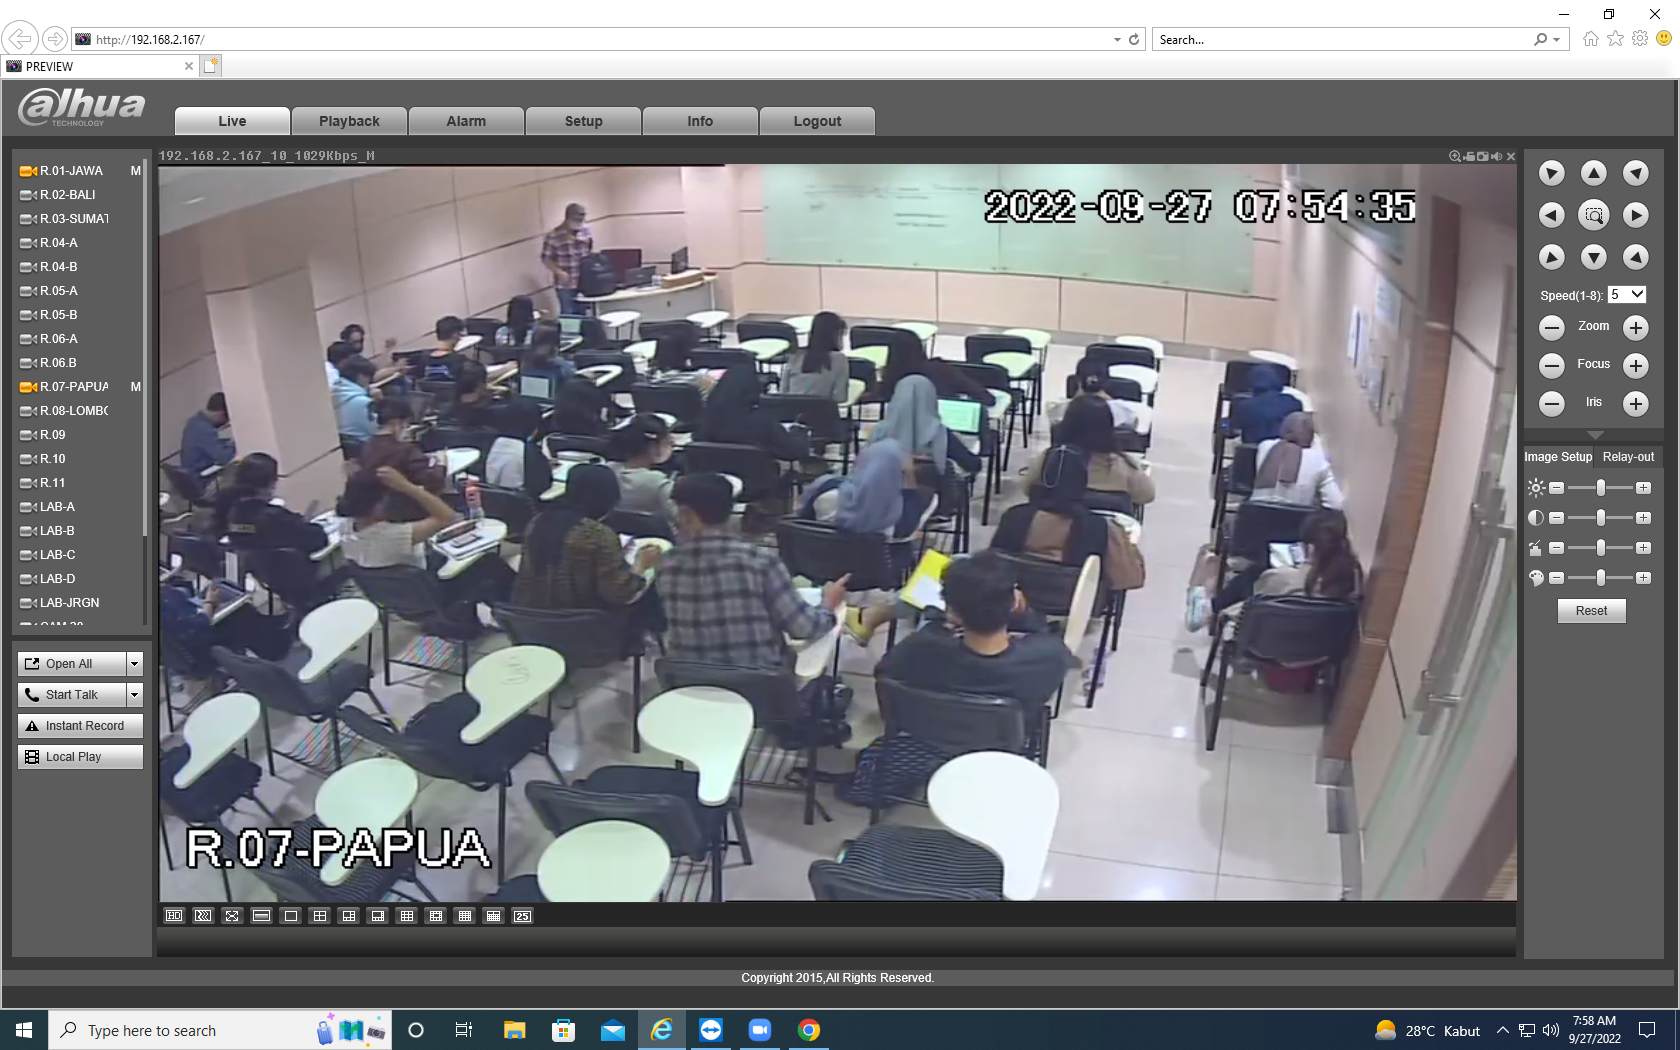Pan the PTZ camera left
The image size is (1680, 1050).
point(1552,215)
